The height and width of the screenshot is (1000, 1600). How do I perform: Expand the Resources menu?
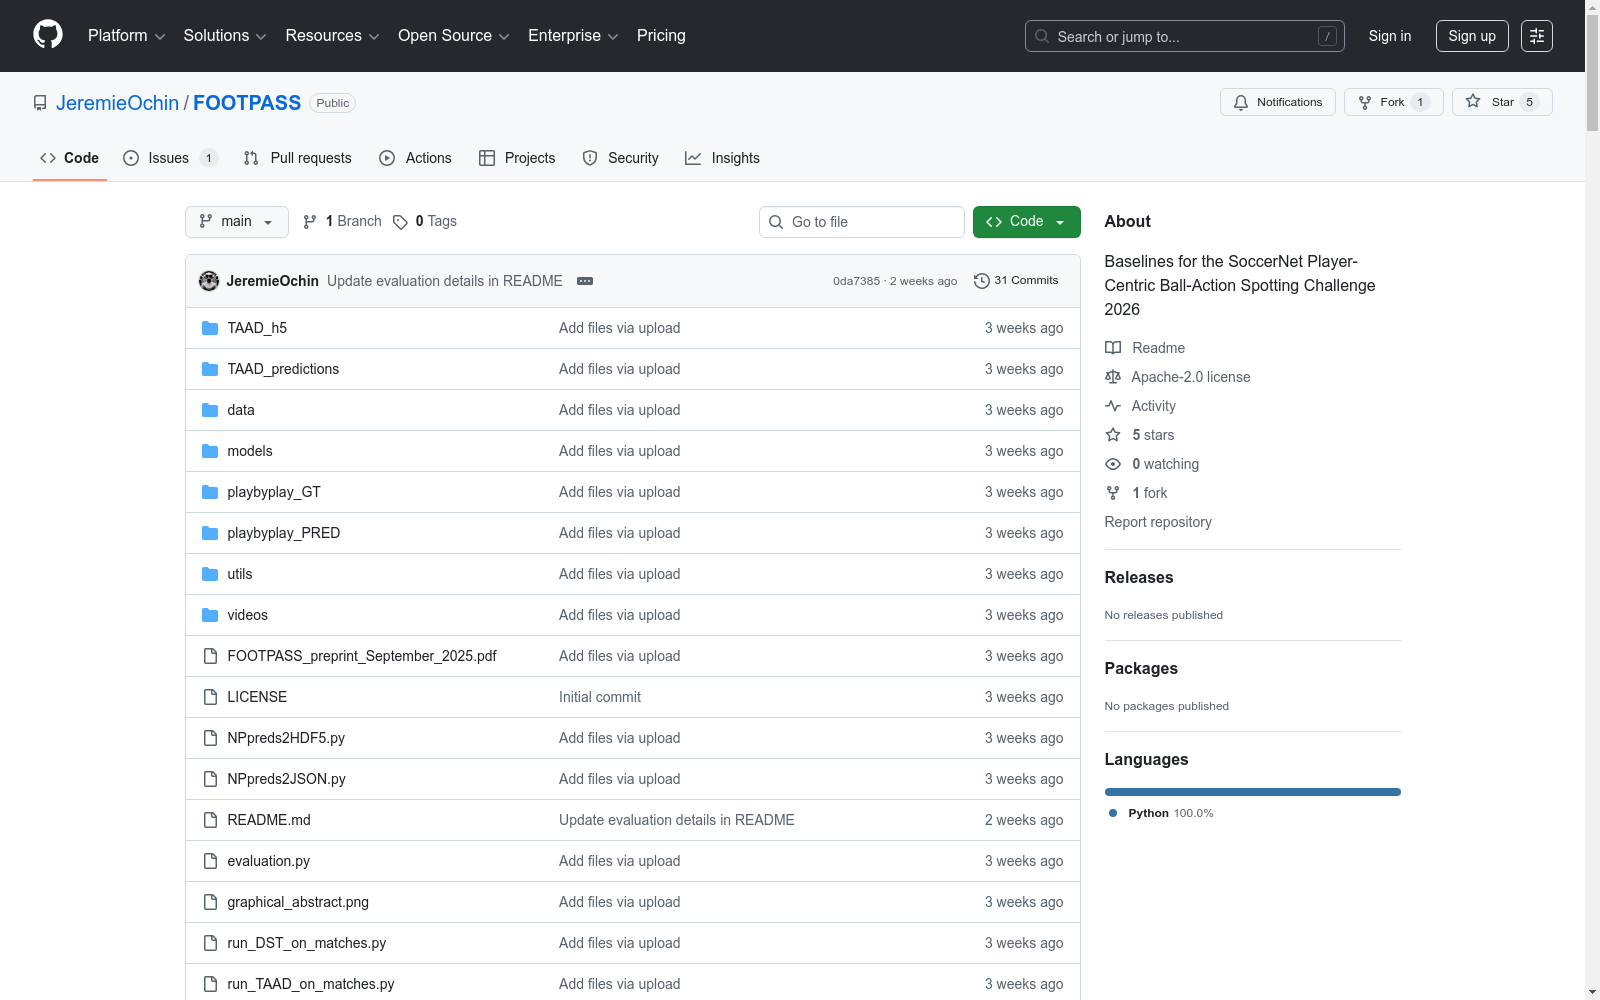[332, 36]
